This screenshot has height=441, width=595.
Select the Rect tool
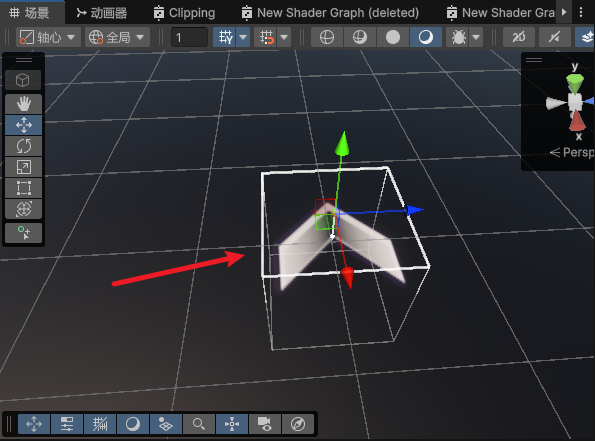click(23, 188)
